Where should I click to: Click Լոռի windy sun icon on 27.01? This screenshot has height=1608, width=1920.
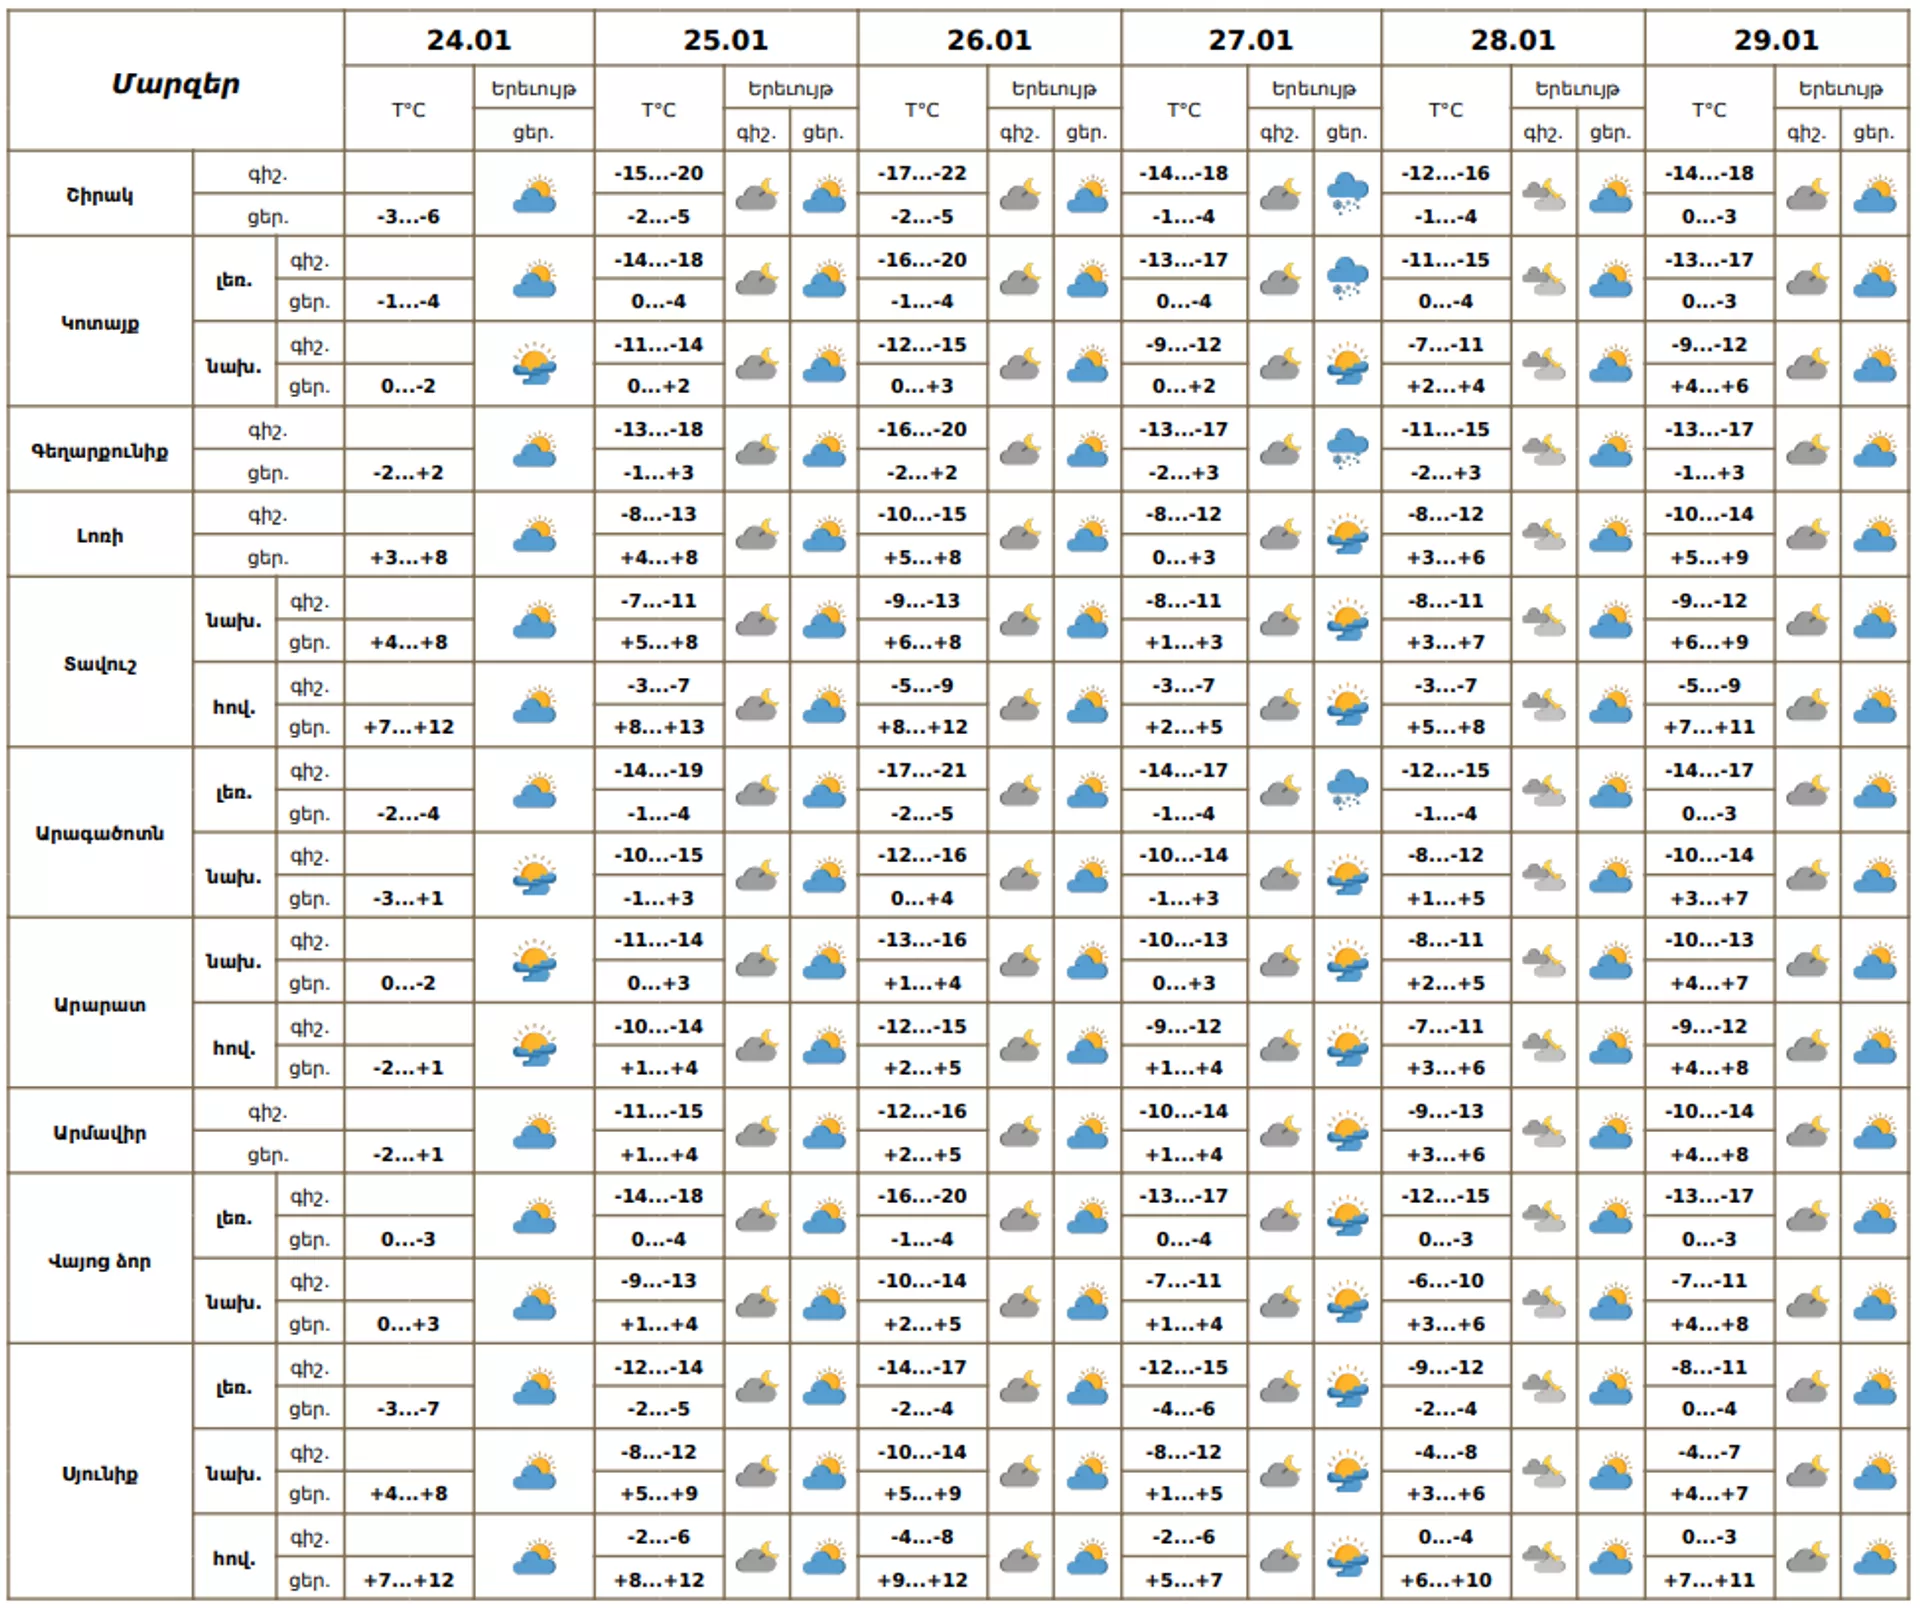click(1347, 536)
